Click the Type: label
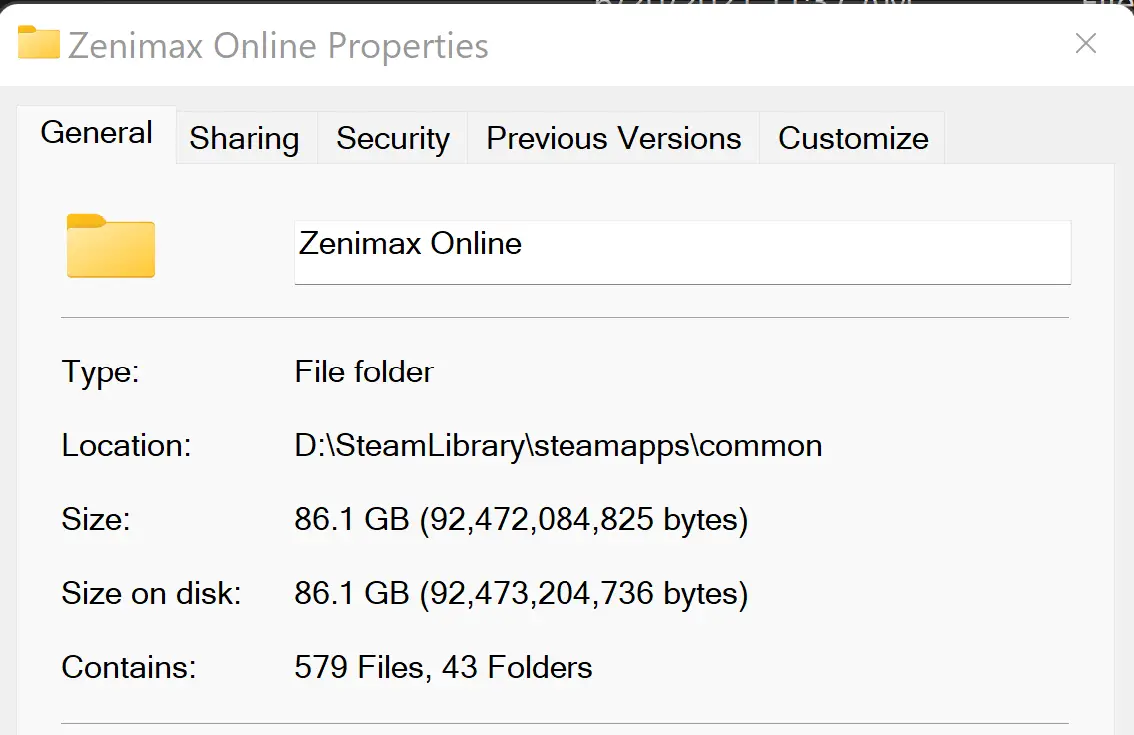 101,373
